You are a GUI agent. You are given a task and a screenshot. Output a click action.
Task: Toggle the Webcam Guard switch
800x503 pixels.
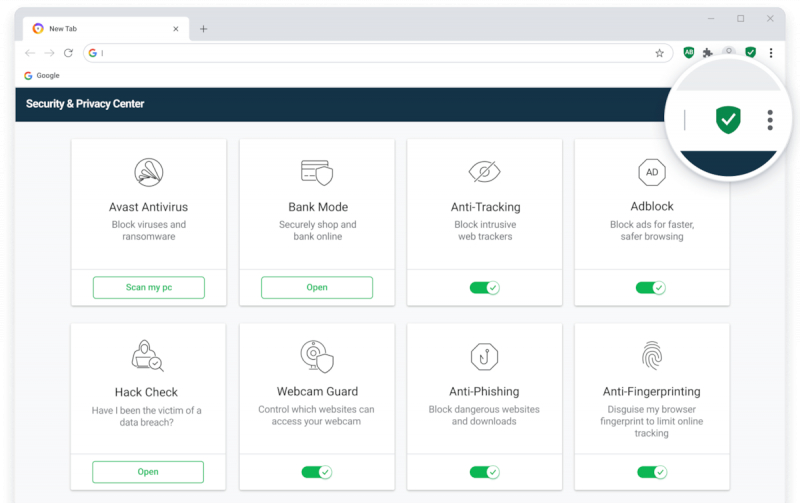pyautogui.click(x=317, y=472)
